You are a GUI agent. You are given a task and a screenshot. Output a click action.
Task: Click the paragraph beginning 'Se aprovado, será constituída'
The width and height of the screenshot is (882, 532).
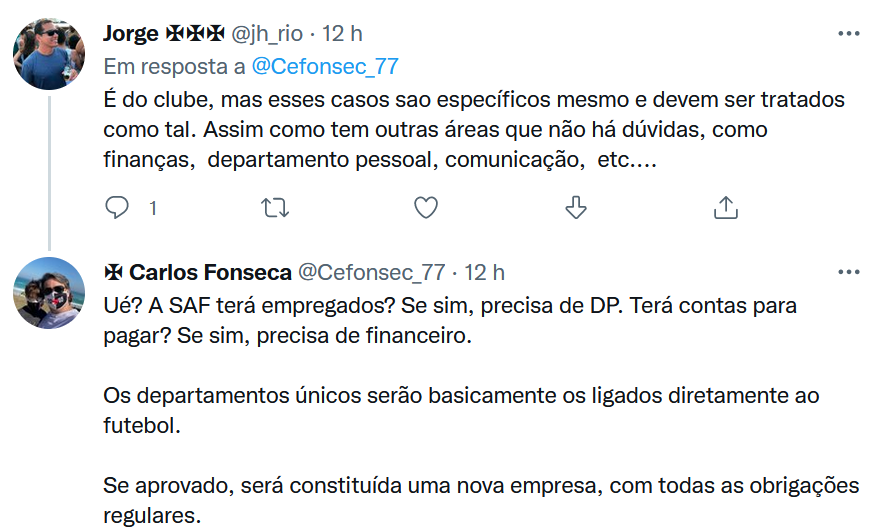480,500
